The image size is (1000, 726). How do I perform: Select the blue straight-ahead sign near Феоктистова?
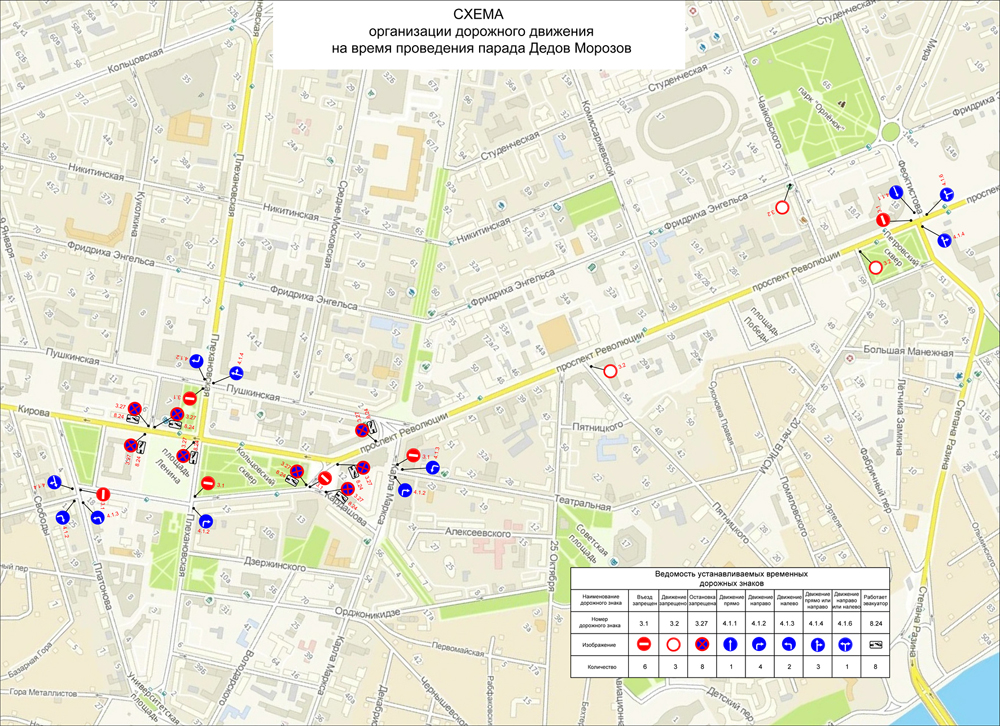897,193
